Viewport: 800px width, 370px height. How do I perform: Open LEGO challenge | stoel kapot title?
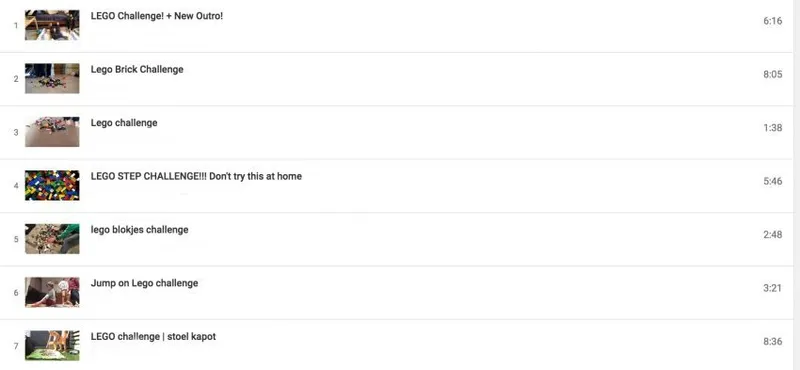(x=153, y=337)
